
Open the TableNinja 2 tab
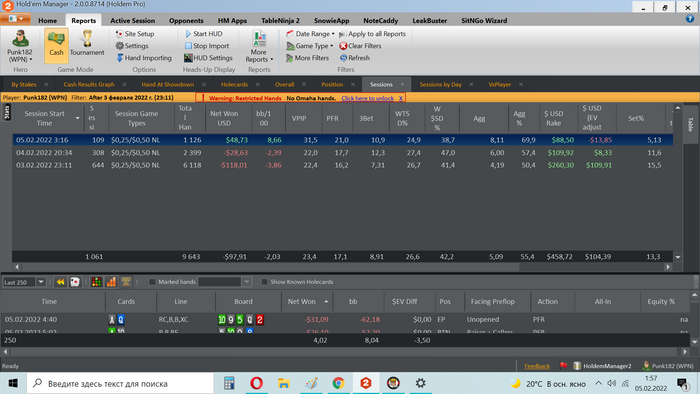(x=280, y=21)
